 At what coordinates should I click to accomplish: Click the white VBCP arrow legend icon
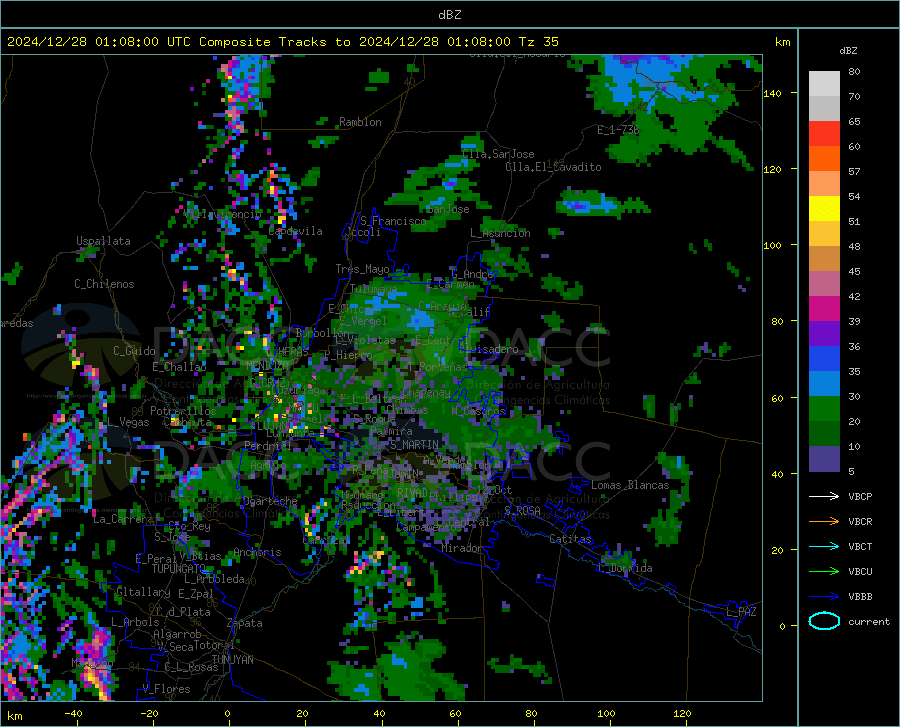[x=824, y=496]
